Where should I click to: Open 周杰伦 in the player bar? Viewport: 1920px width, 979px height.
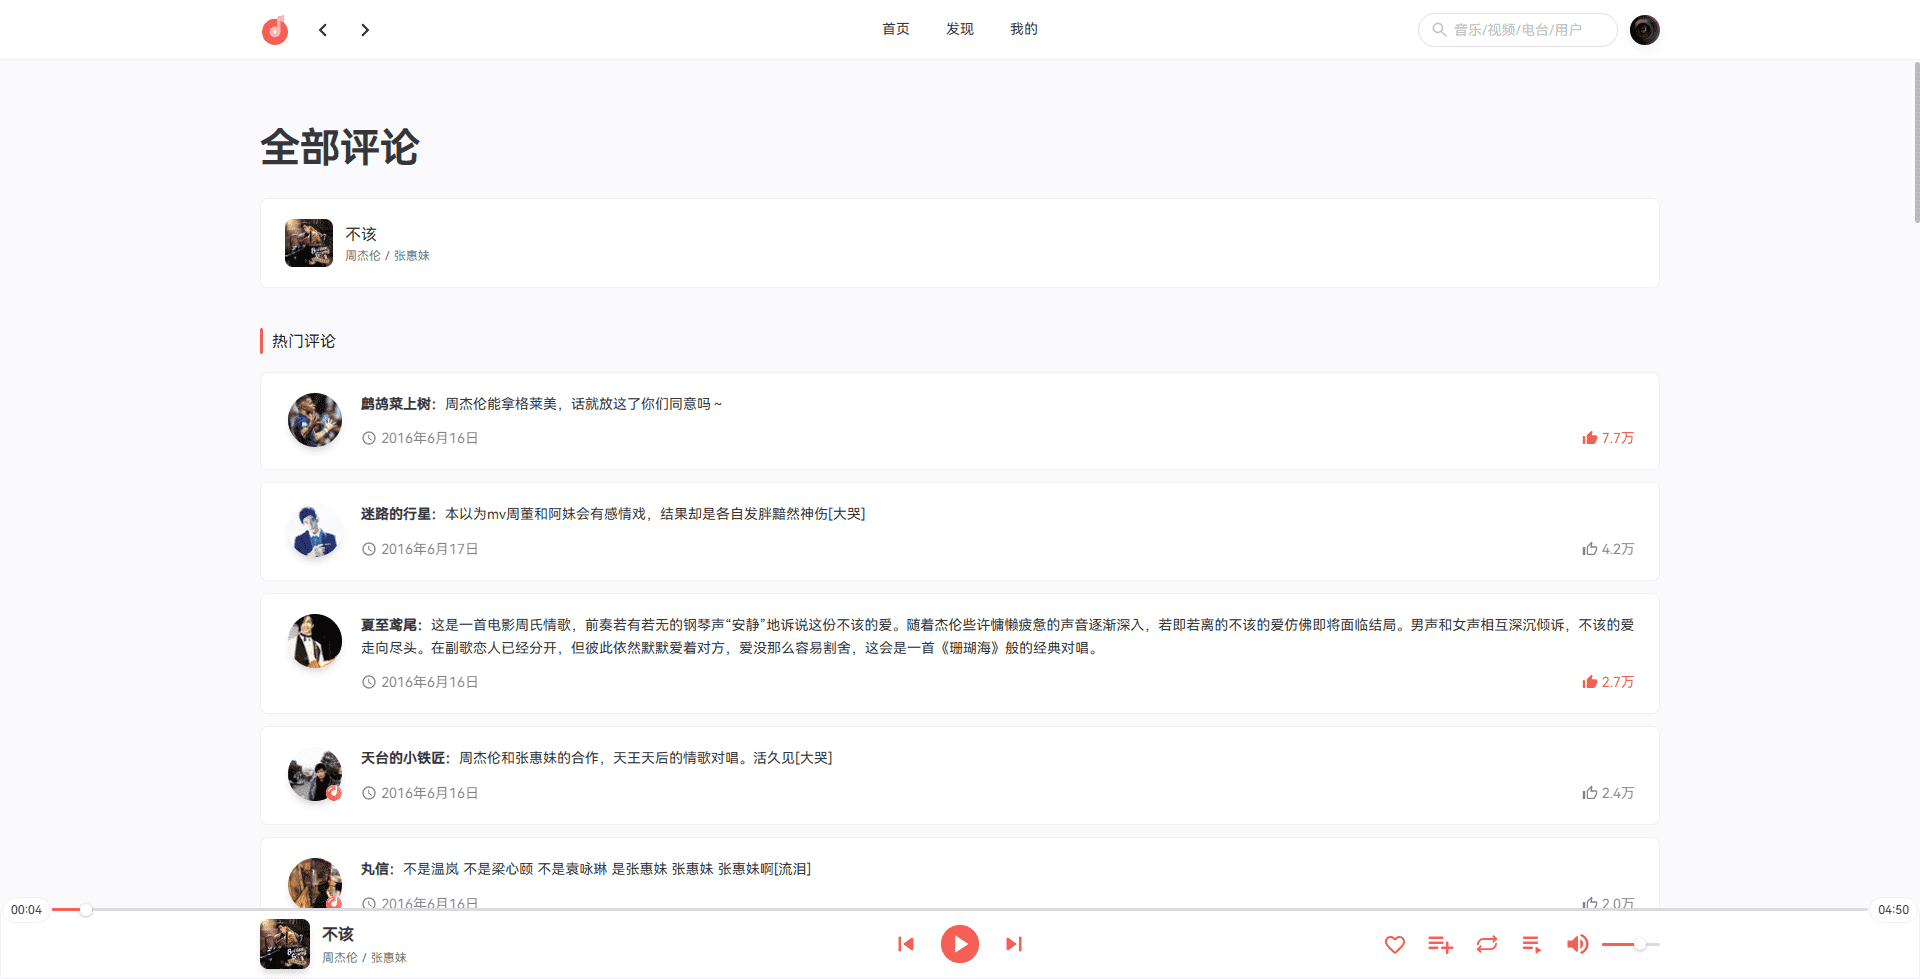(x=340, y=958)
